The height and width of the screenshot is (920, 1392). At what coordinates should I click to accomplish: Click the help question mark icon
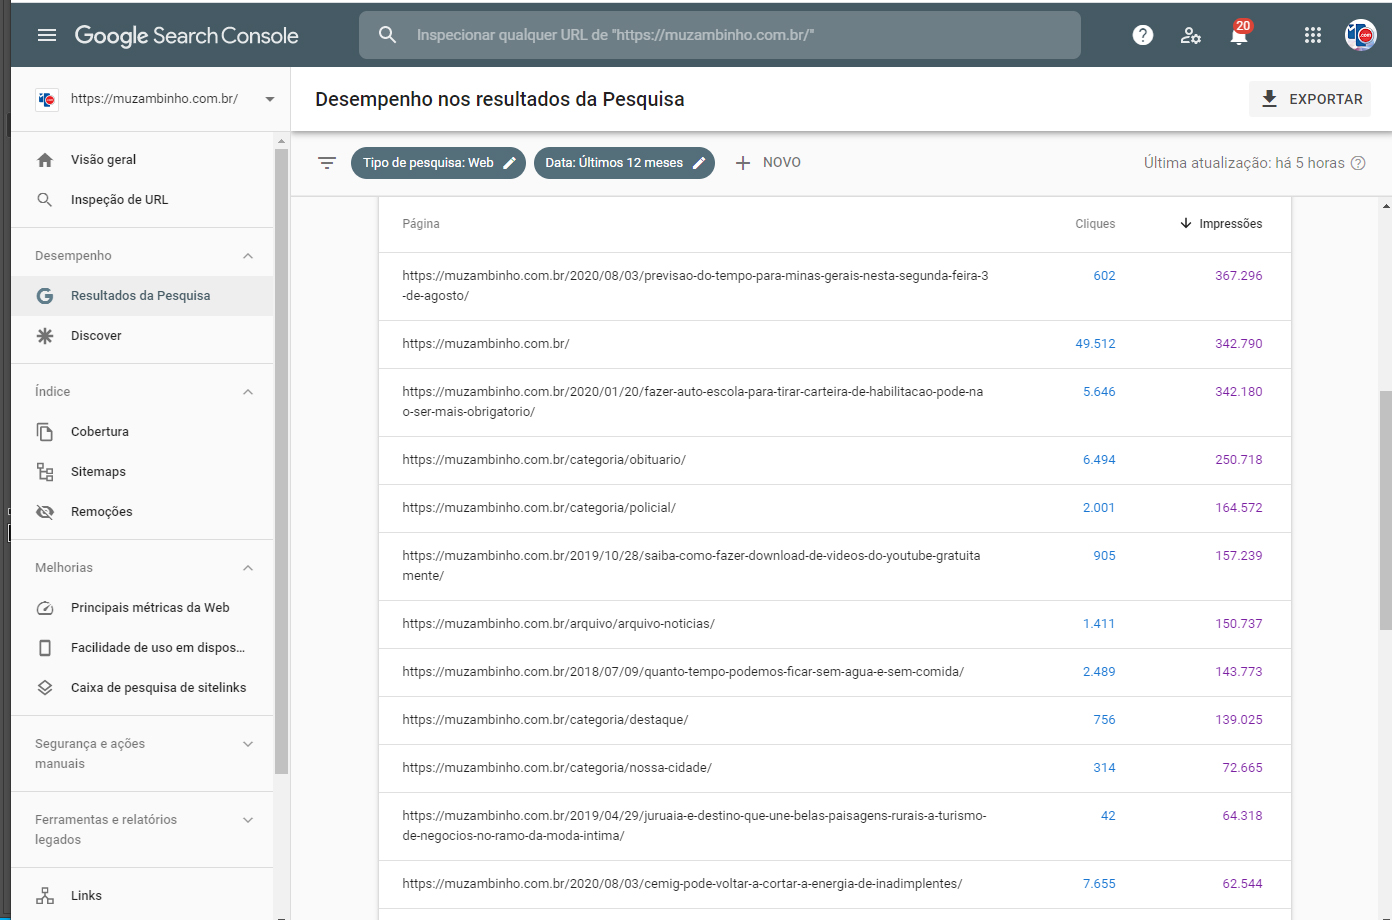pos(1143,35)
